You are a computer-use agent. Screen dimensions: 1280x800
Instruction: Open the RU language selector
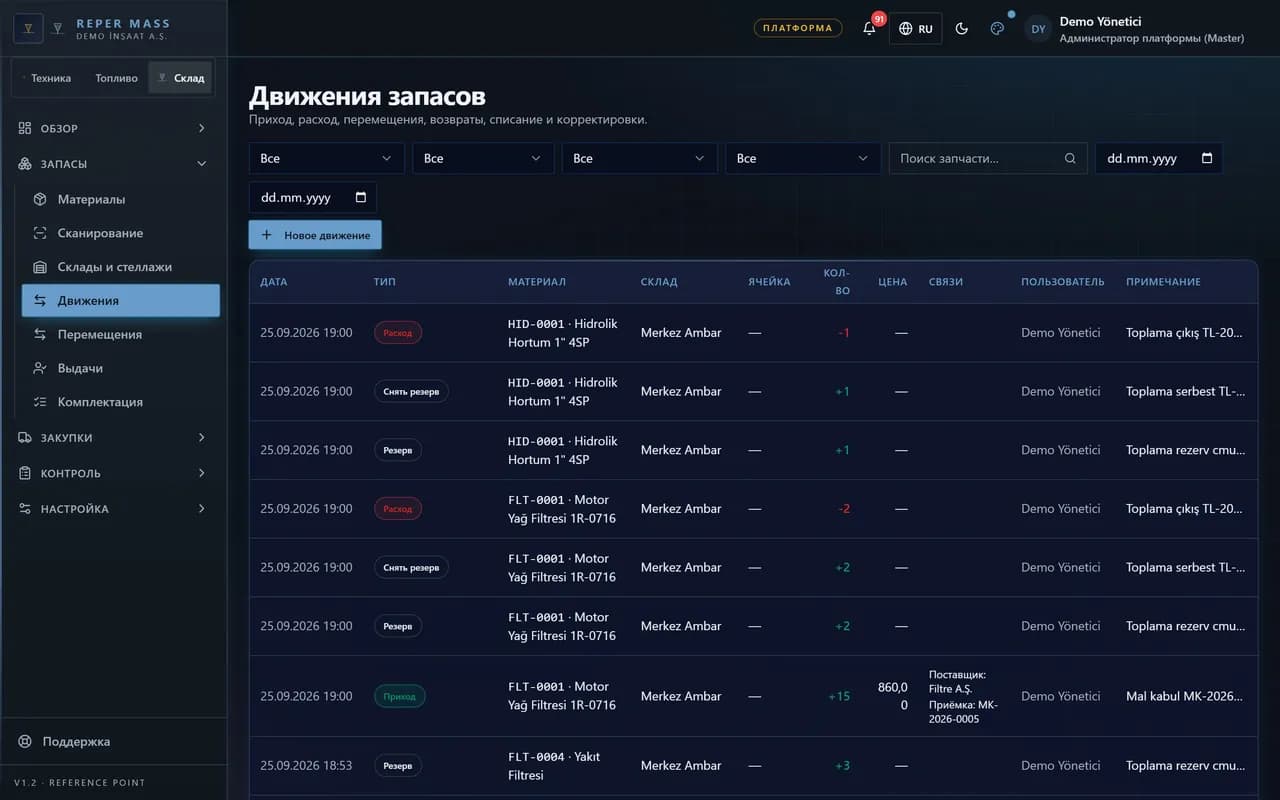coord(915,28)
